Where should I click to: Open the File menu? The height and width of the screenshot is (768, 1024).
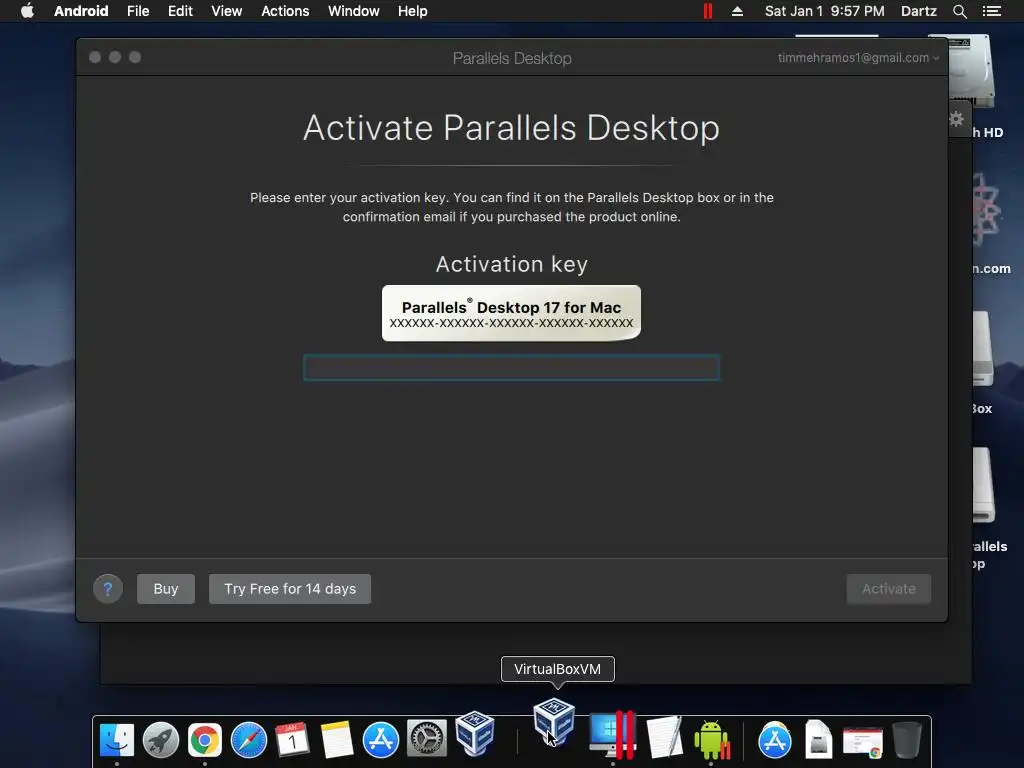138,11
